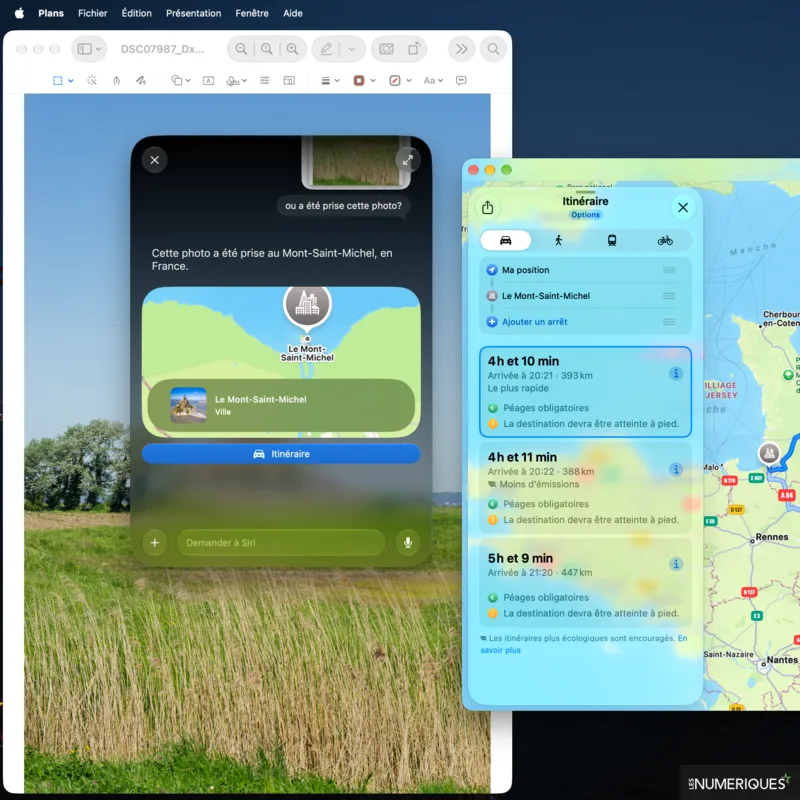Select the Sketch pen tool

pyautogui.click(x=116, y=81)
